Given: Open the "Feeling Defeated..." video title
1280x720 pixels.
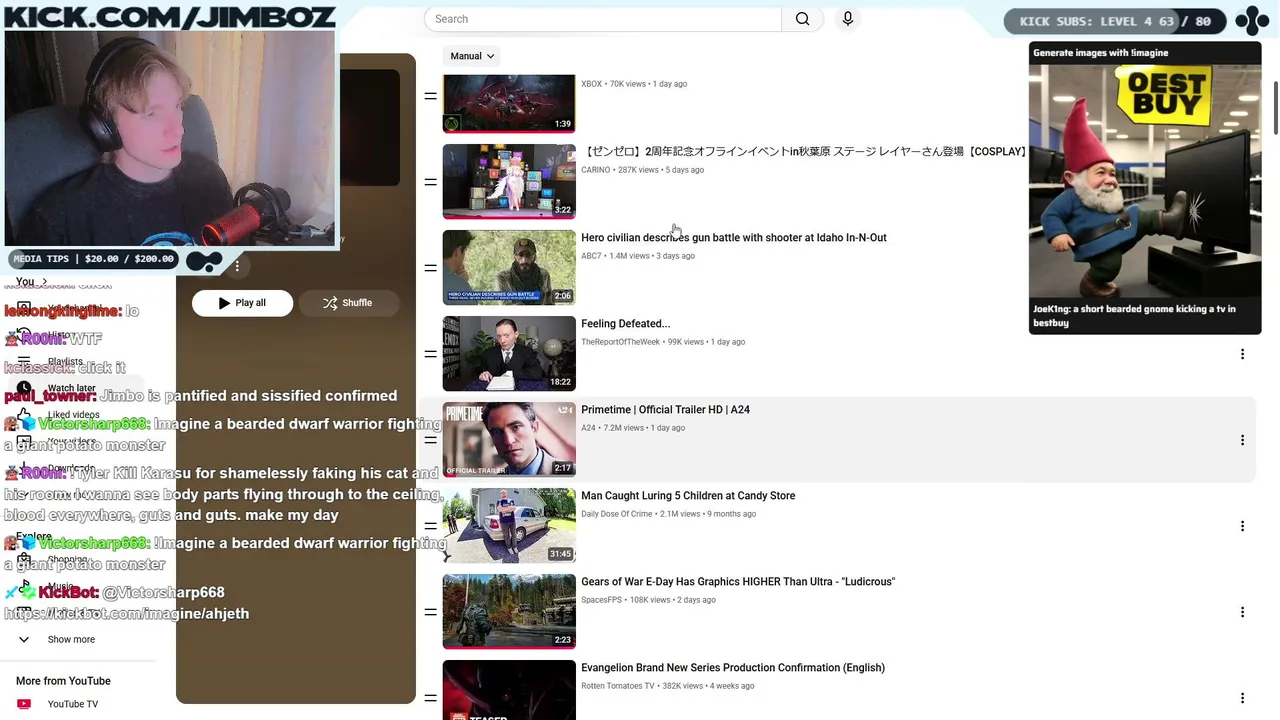Looking at the screenshot, I should (x=626, y=324).
